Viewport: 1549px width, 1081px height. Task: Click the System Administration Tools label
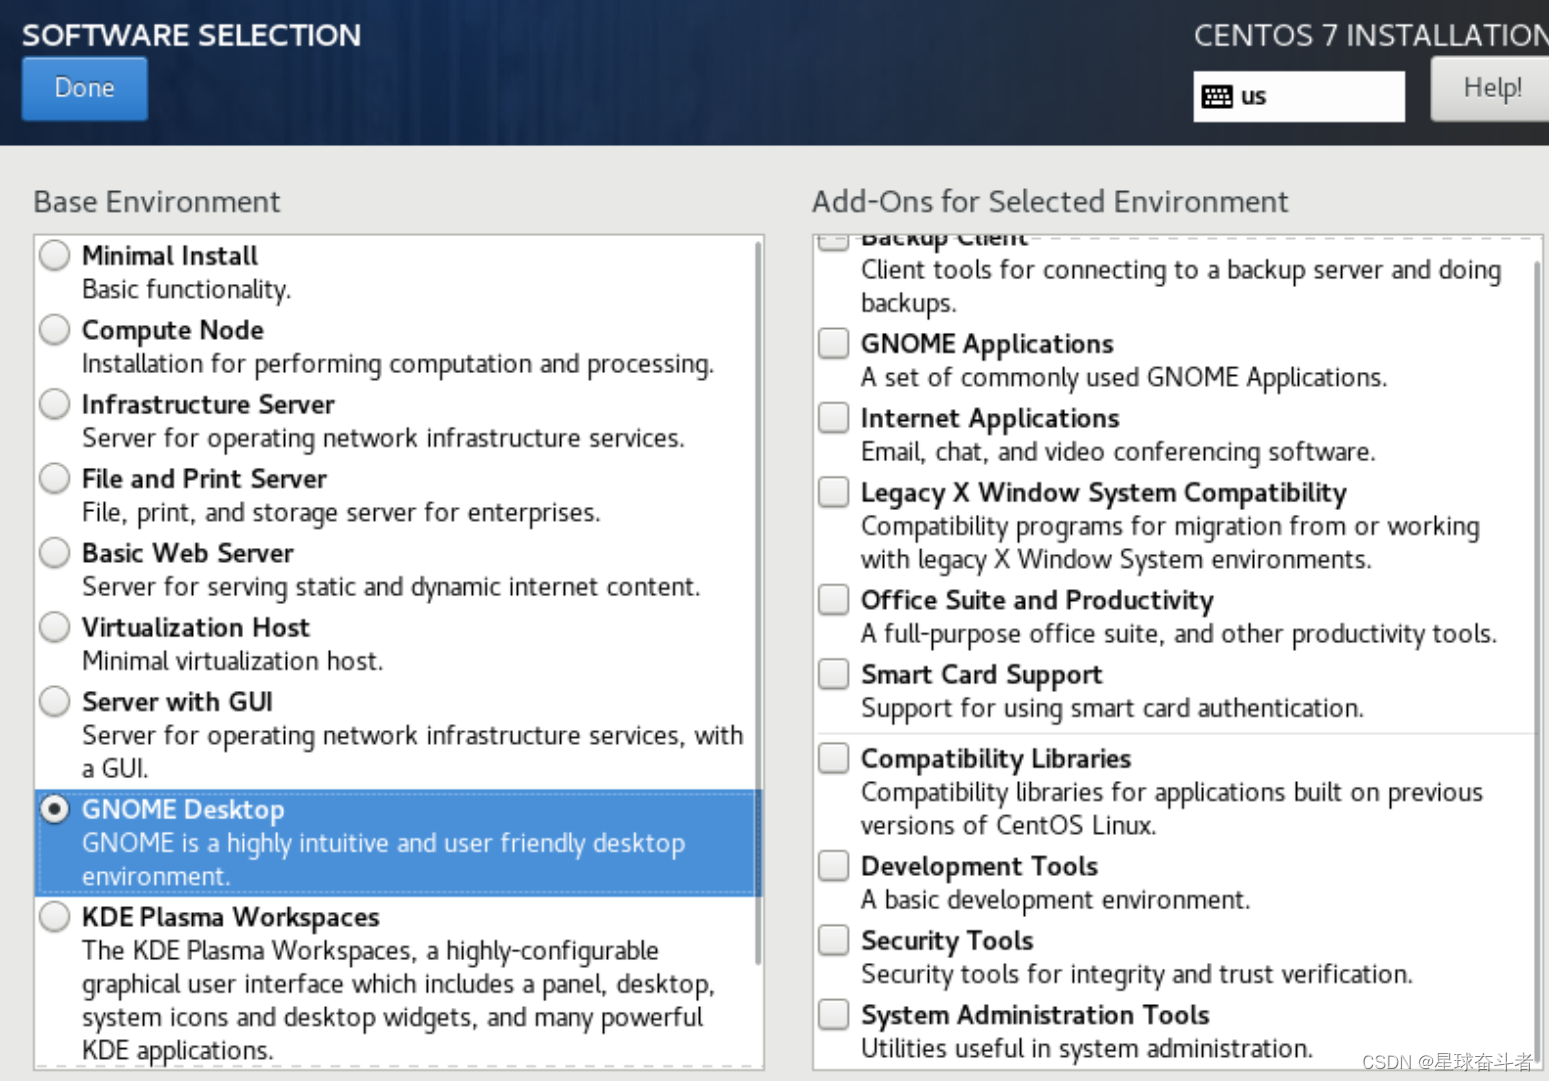[x=1035, y=1015]
